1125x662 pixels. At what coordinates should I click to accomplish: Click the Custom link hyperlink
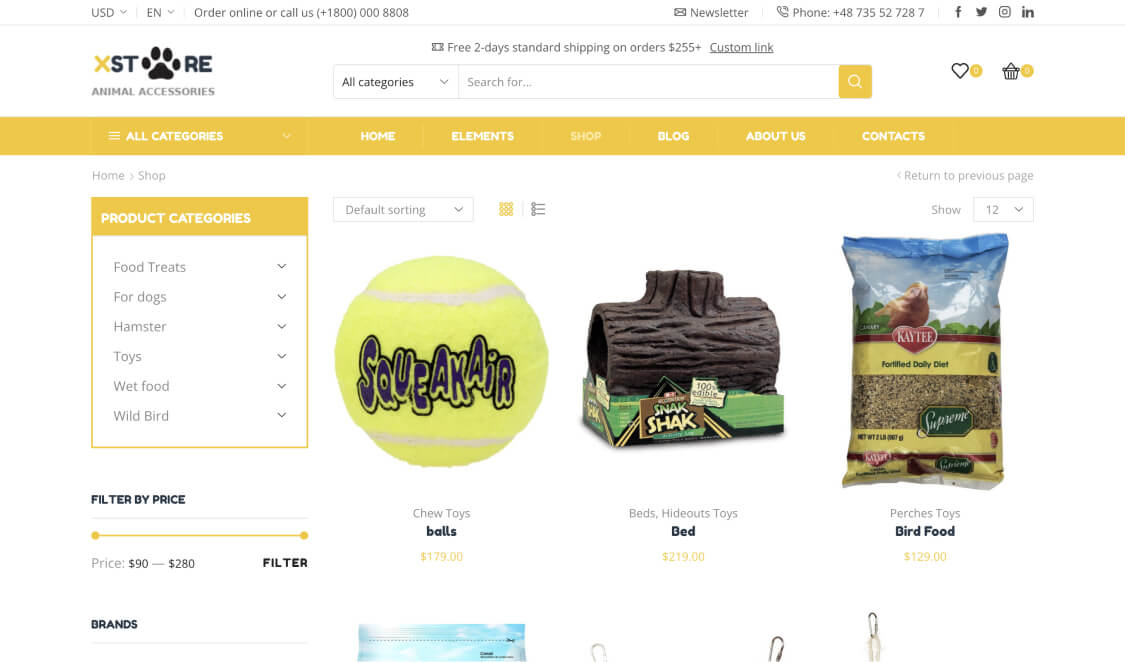[x=741, y=47]
